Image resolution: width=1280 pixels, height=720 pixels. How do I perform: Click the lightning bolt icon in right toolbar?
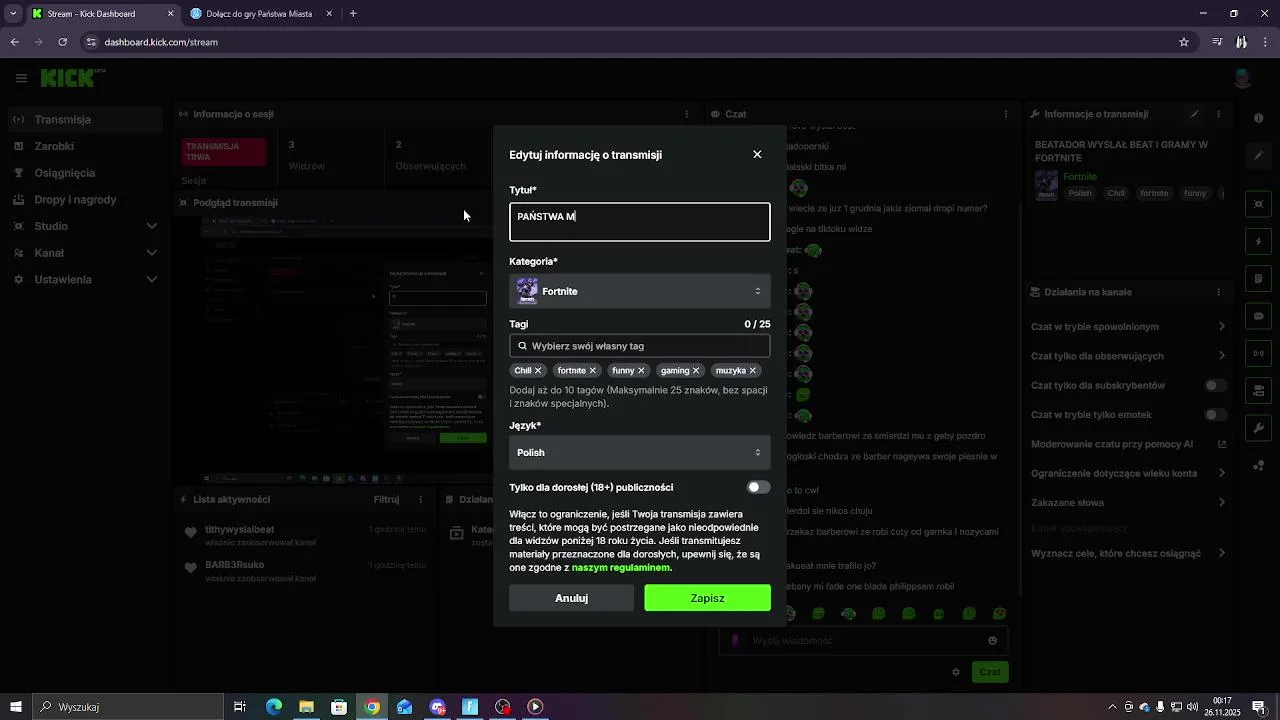pyautogui.click(x=1258, y=242)
